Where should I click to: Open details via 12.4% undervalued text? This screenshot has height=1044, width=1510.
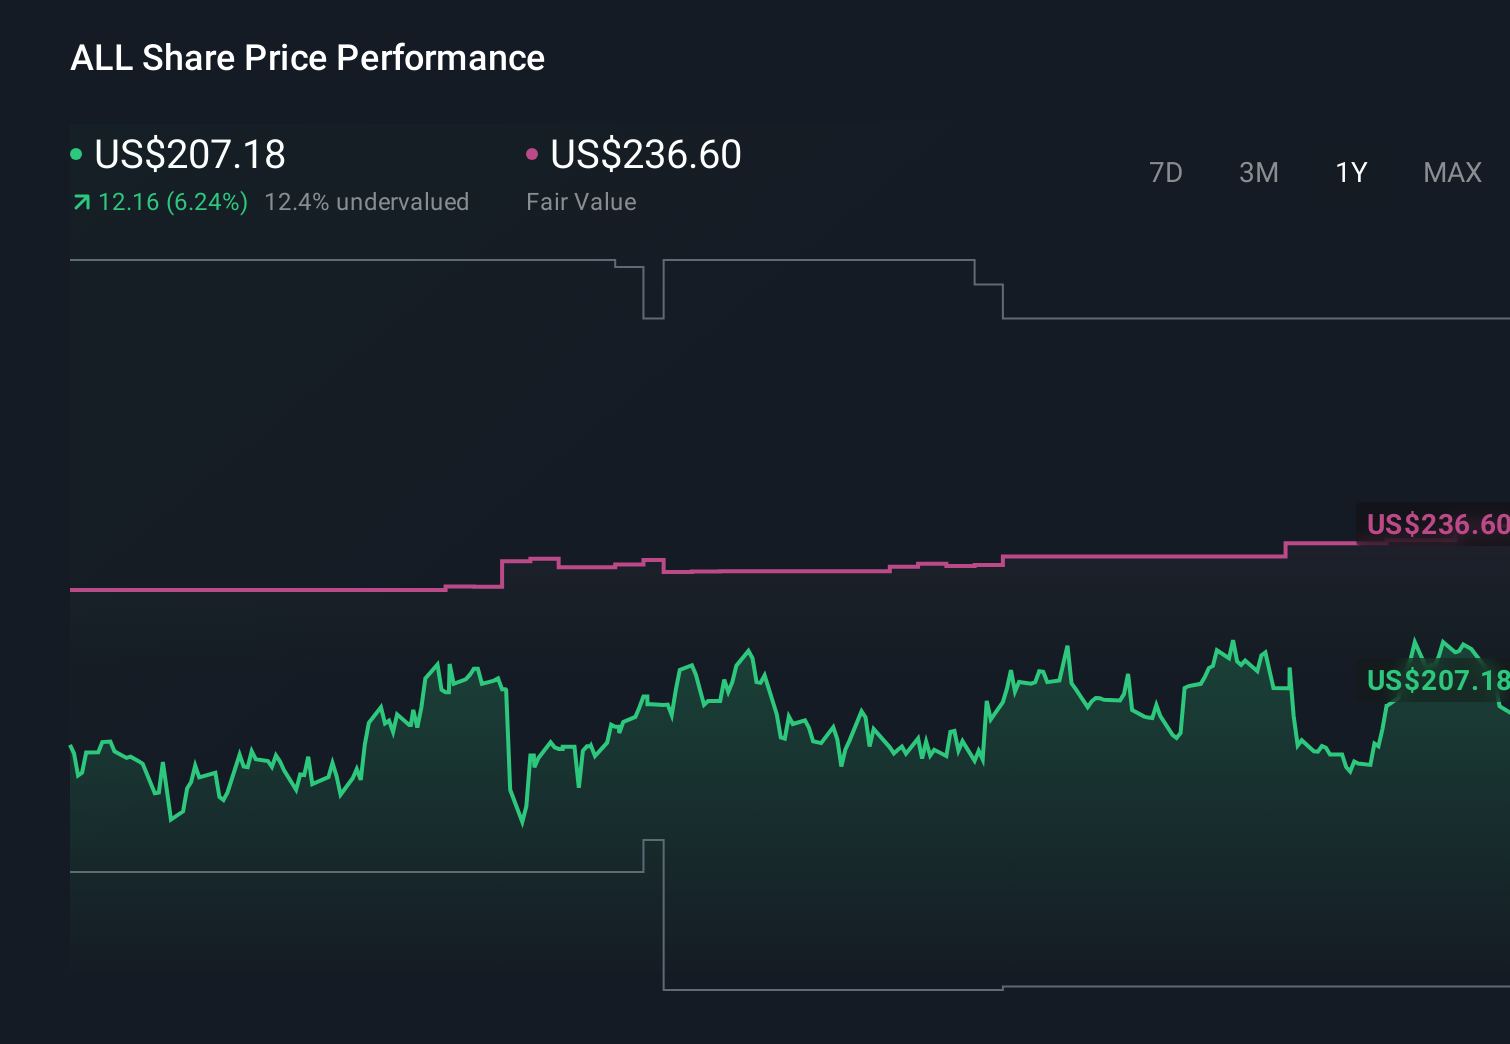click(367, 201)
